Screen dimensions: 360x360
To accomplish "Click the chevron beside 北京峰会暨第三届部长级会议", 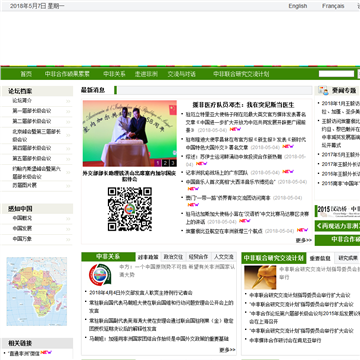I will [x=68, y=136].
